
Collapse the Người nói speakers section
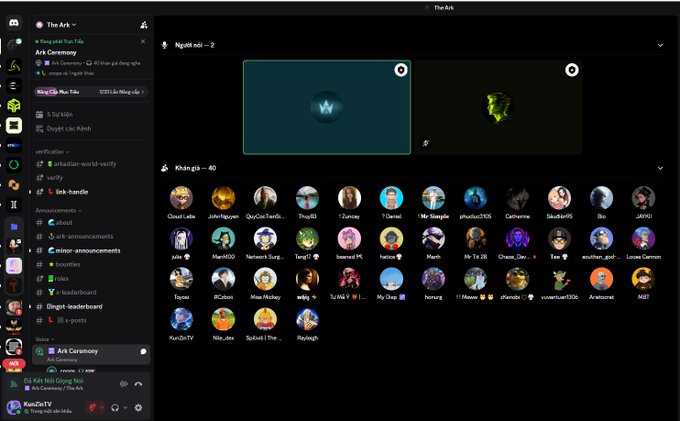pos(660,45)
